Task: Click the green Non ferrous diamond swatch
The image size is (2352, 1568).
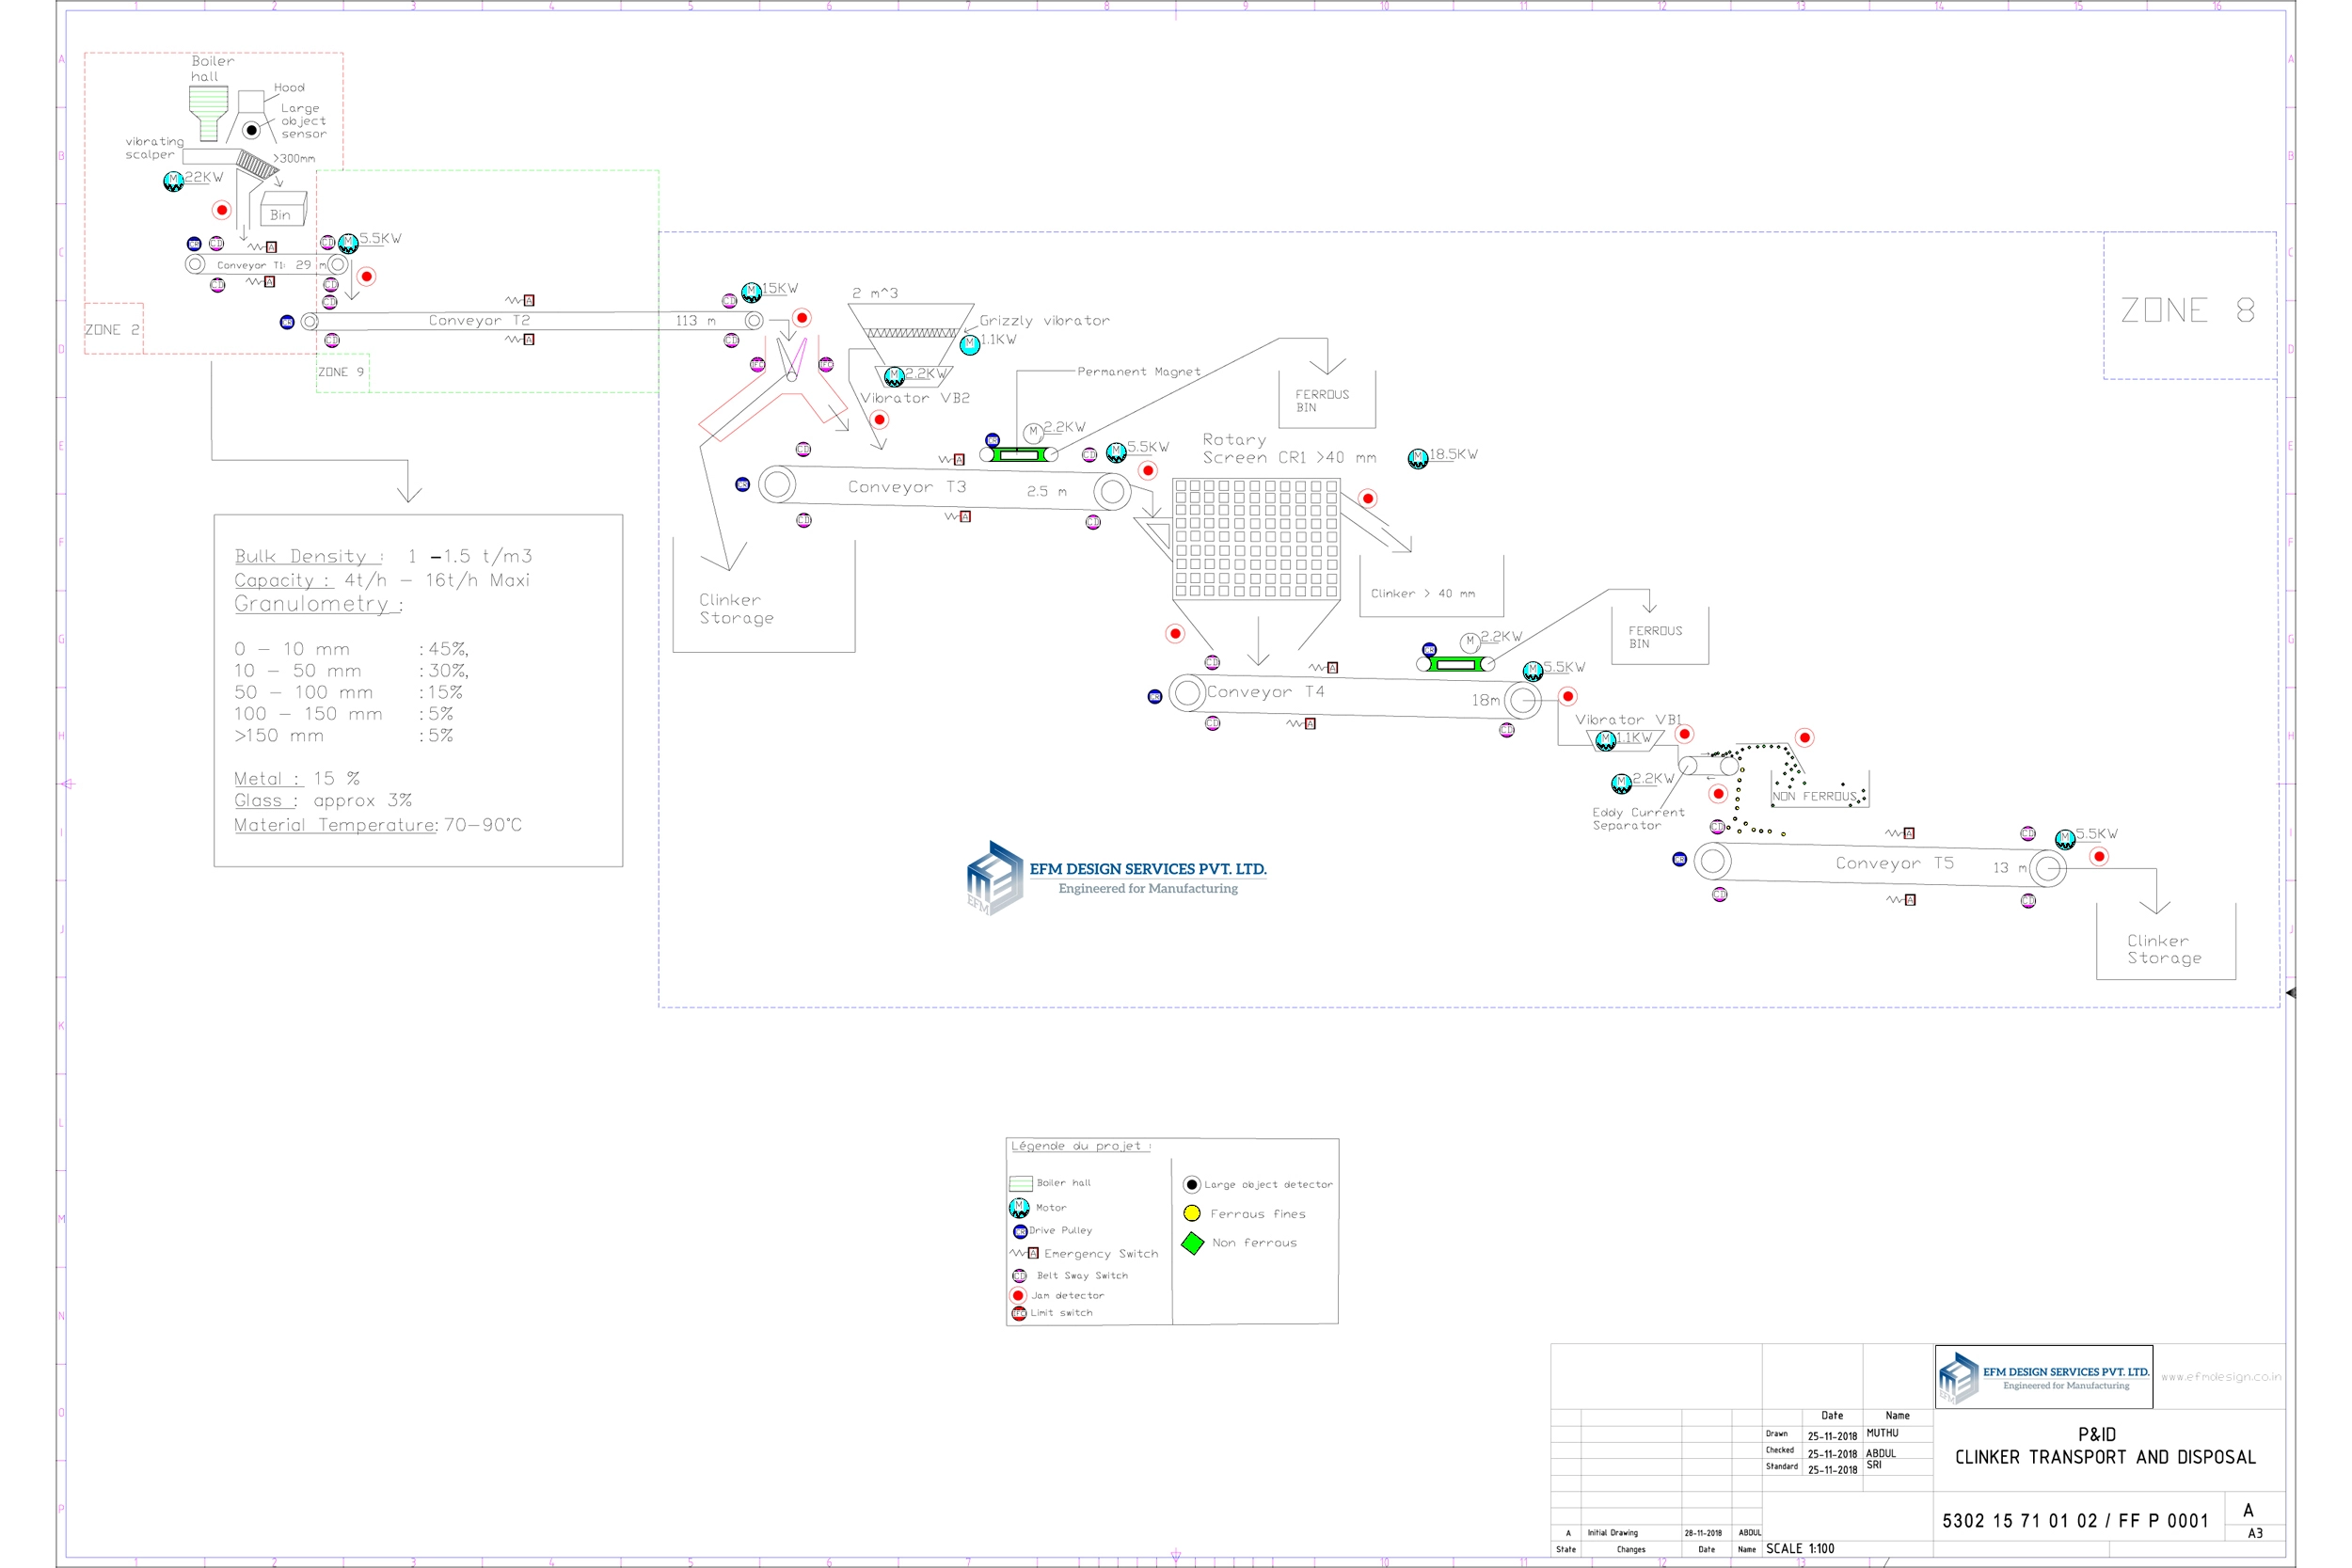Action: 1192,1243
